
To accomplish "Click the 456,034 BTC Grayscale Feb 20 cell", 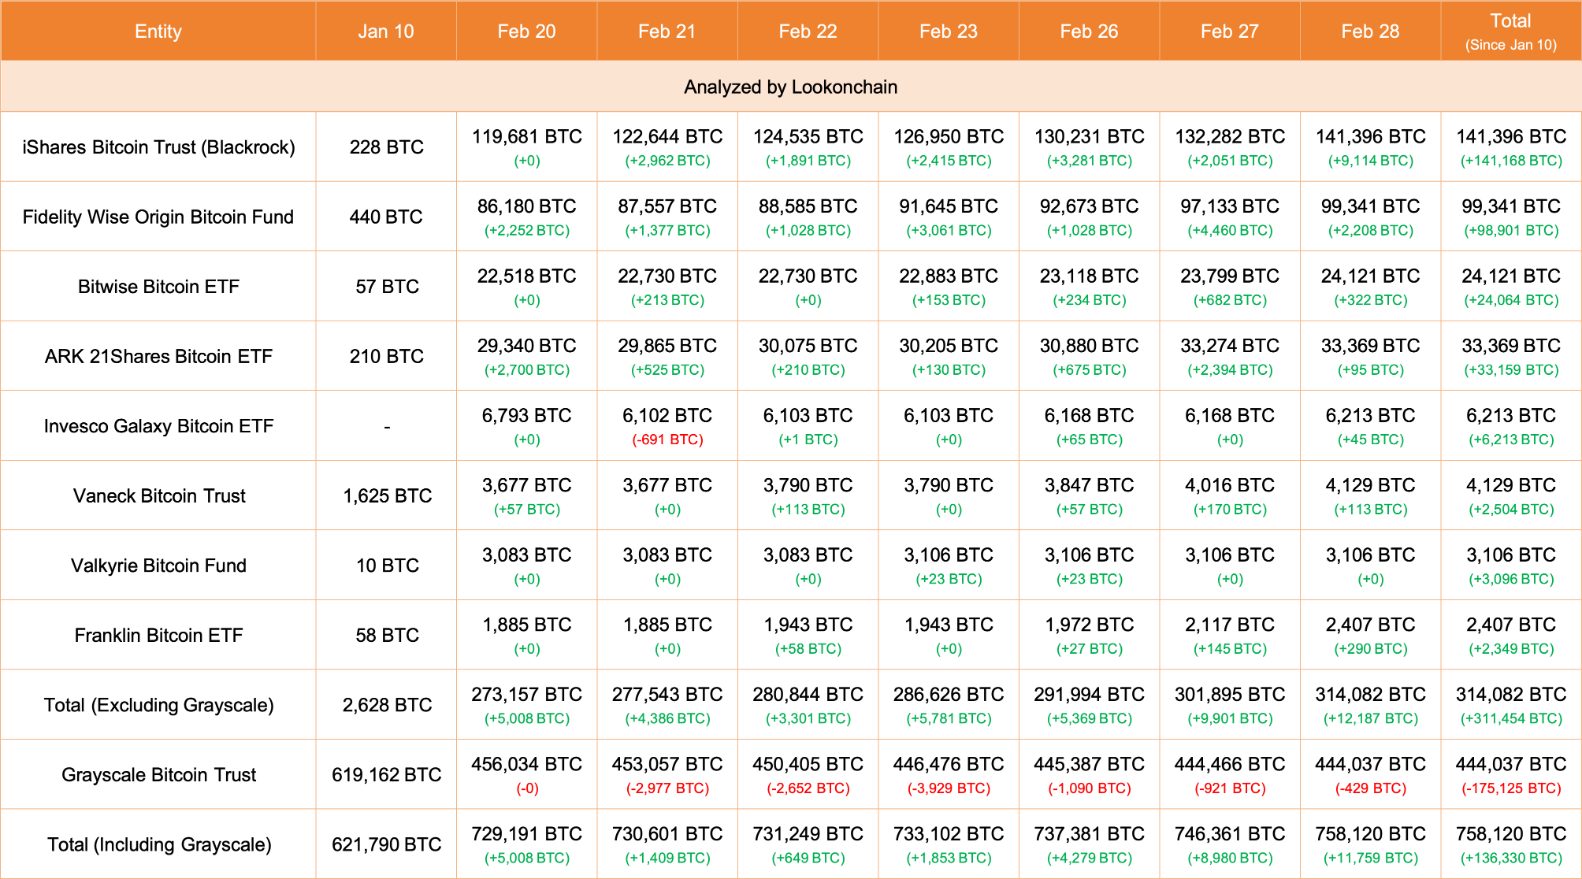I will point(527,775).
